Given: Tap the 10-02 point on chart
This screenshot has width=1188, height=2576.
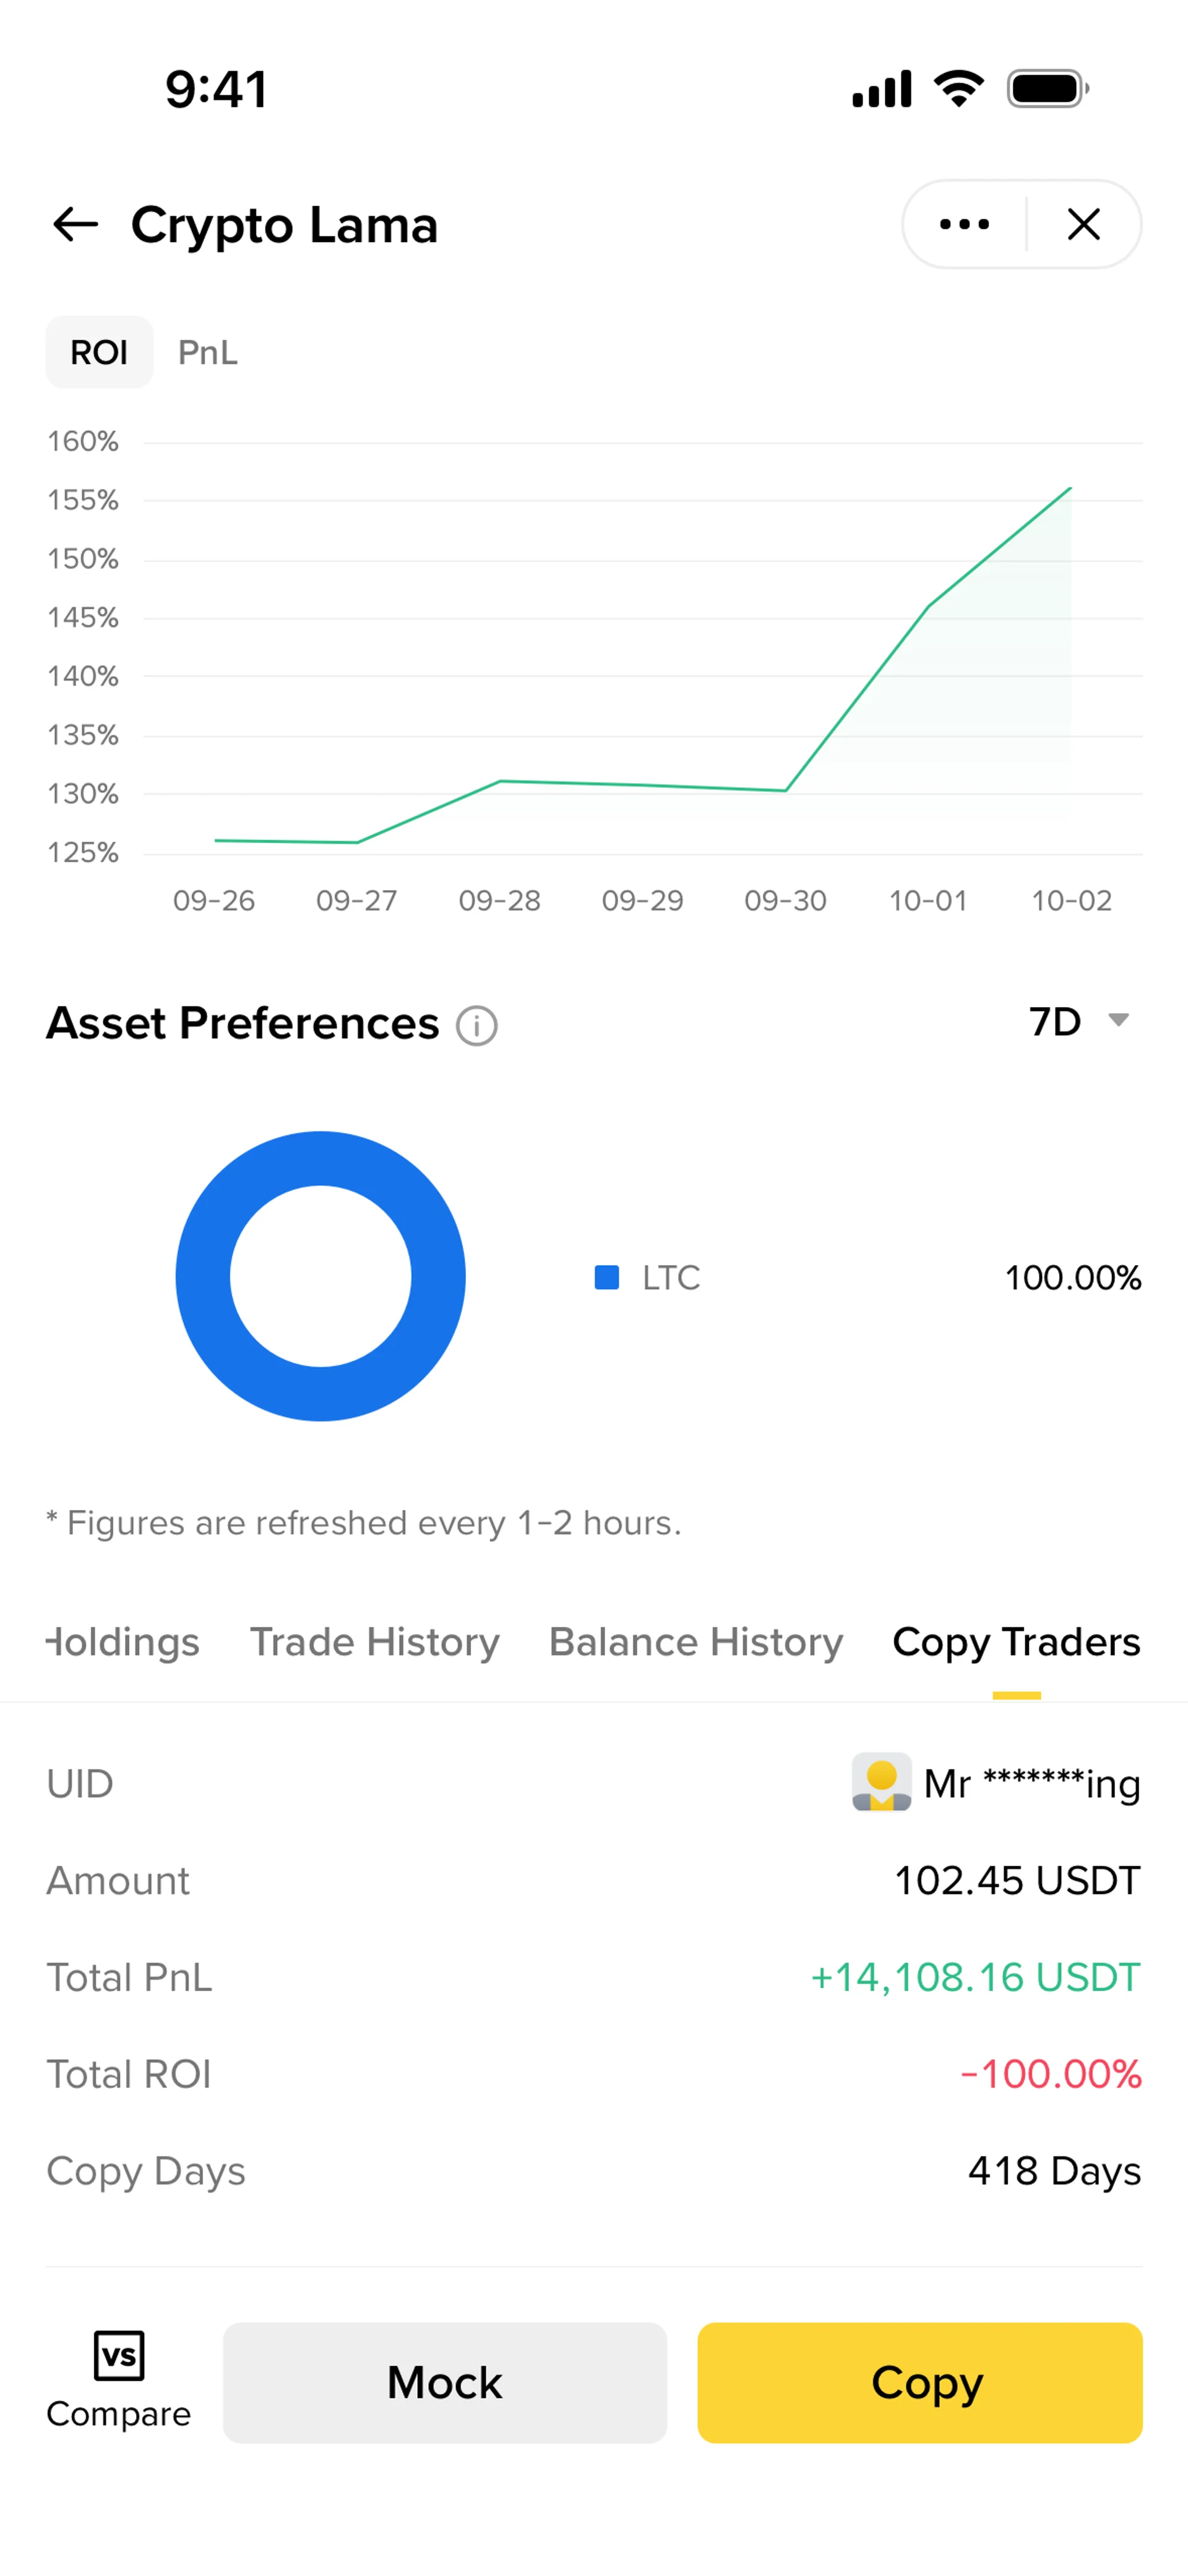Looking at the screenshot, I should tap(1071, 488).
